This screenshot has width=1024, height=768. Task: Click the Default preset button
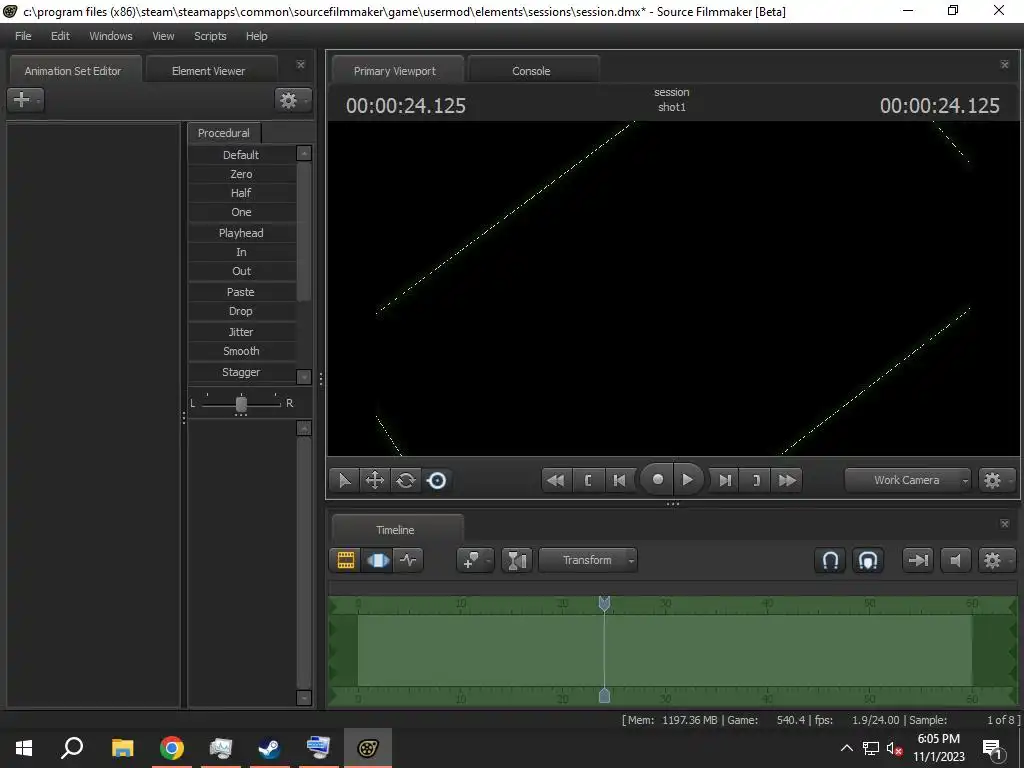click(x=241, y=155)
